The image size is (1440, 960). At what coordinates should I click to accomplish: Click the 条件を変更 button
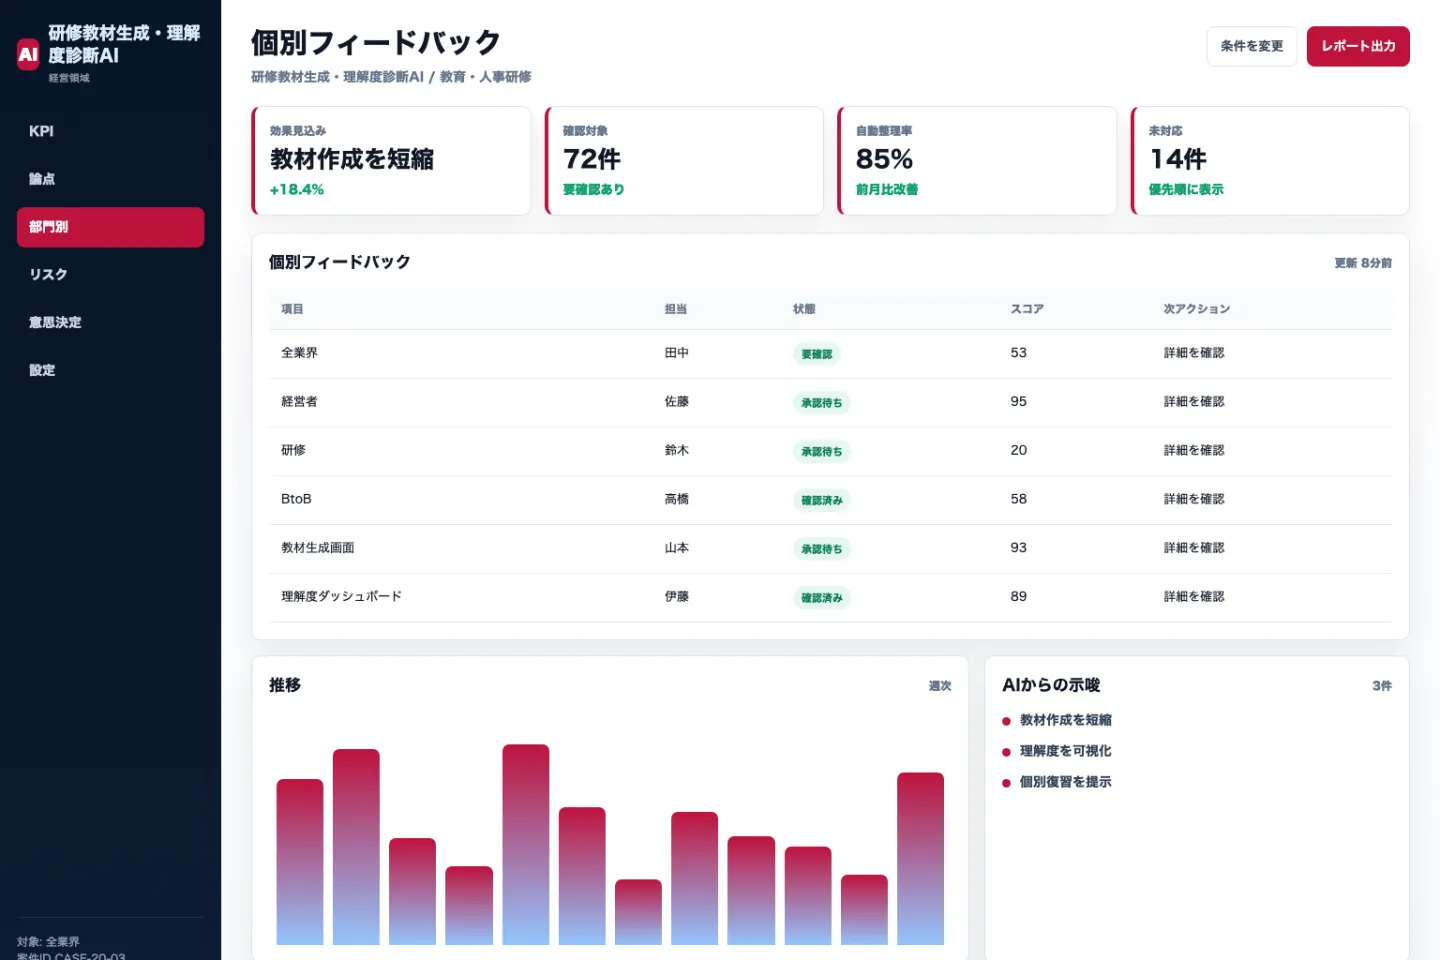tap(1251, 46)
